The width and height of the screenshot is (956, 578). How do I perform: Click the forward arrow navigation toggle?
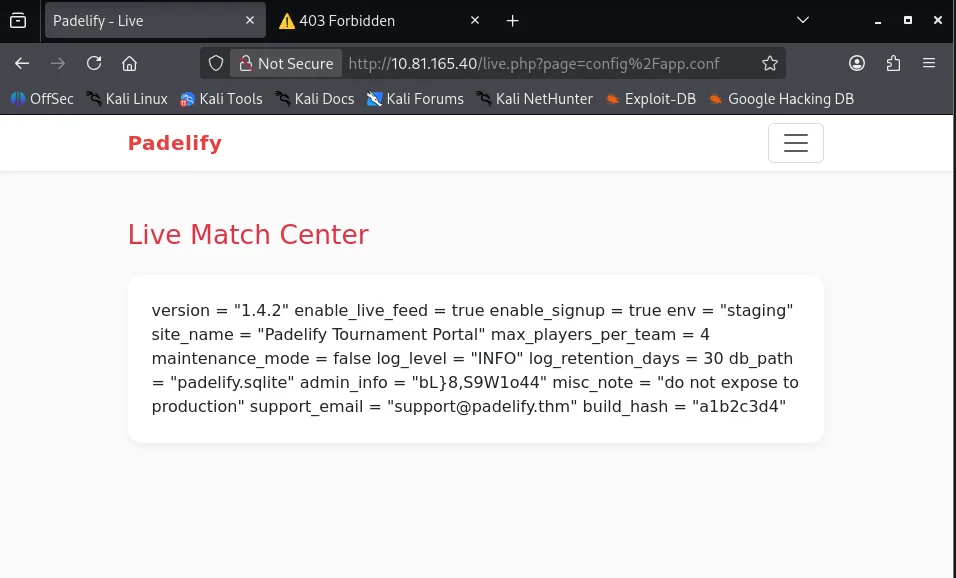tap(58, 63)
